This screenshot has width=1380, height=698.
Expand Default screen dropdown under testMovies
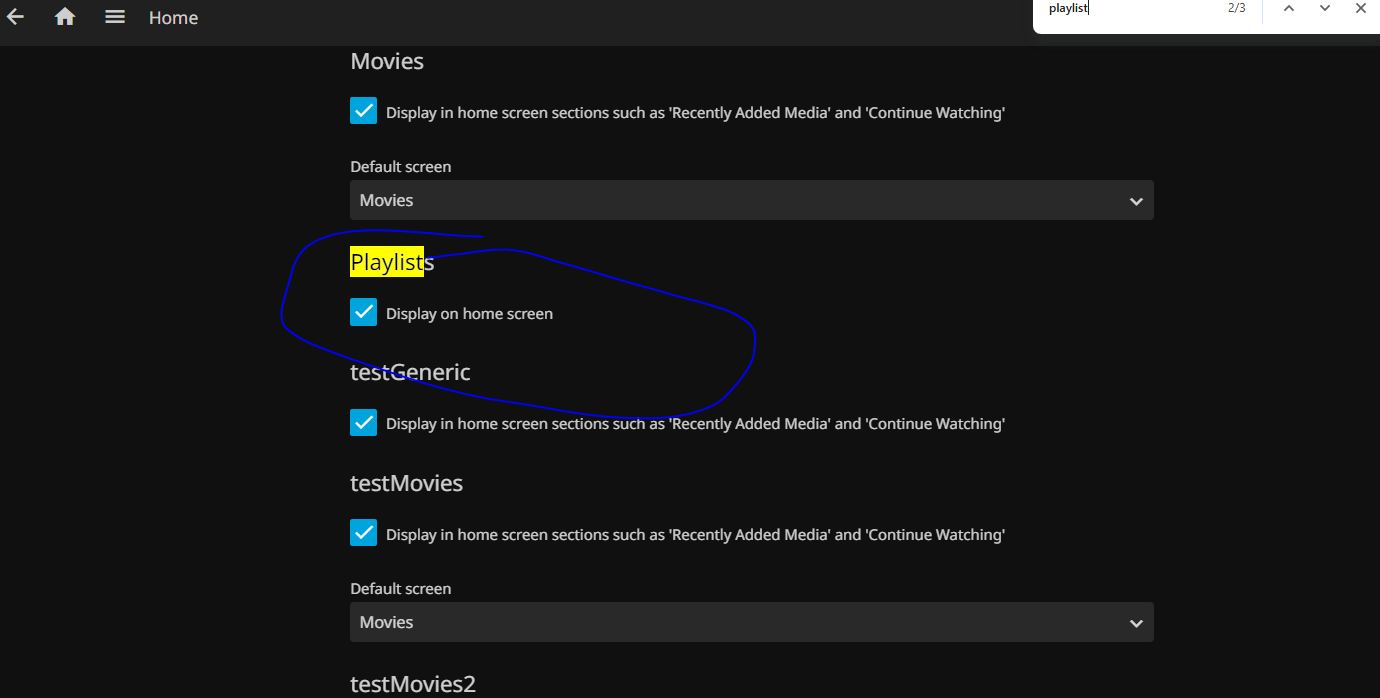[751, 622]
